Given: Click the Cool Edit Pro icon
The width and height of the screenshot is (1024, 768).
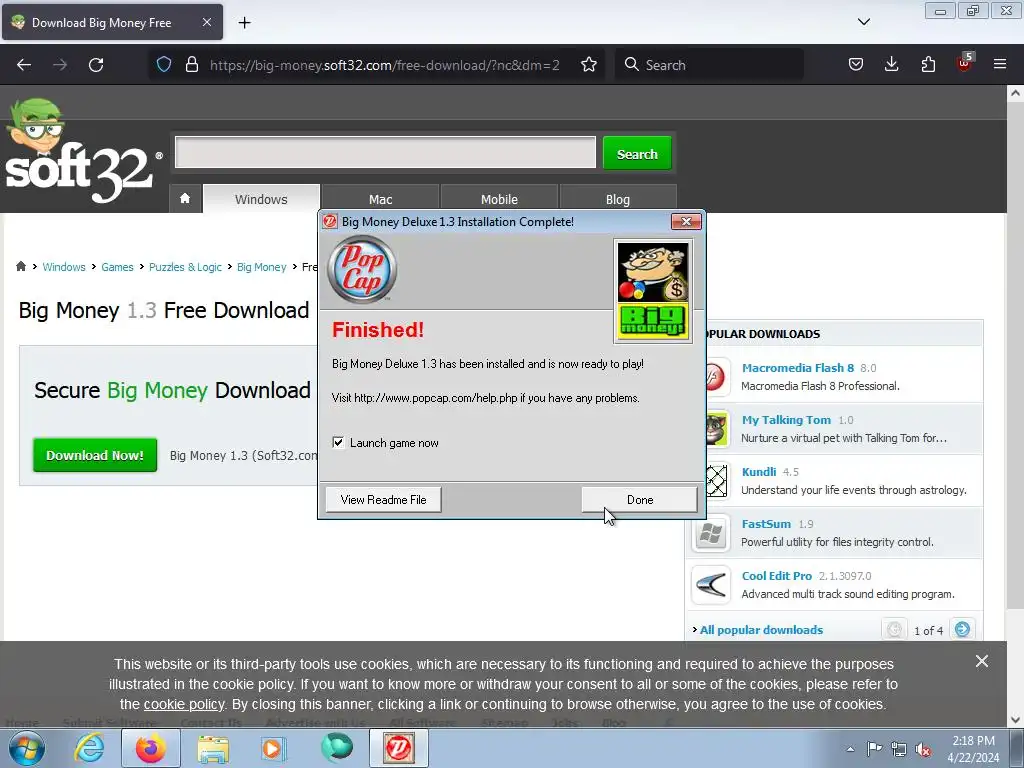Looking at the screenshot, I should (x=711, y=585).
